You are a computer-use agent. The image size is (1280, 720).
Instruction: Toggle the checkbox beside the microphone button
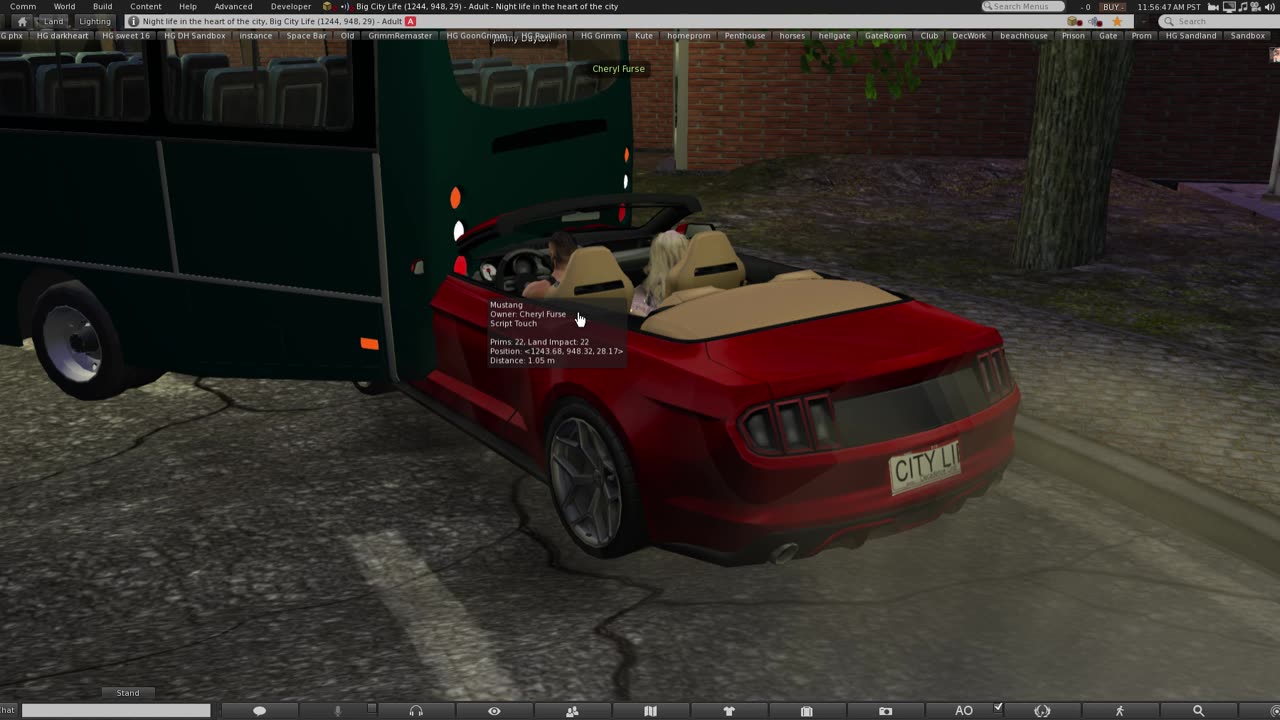372,708
